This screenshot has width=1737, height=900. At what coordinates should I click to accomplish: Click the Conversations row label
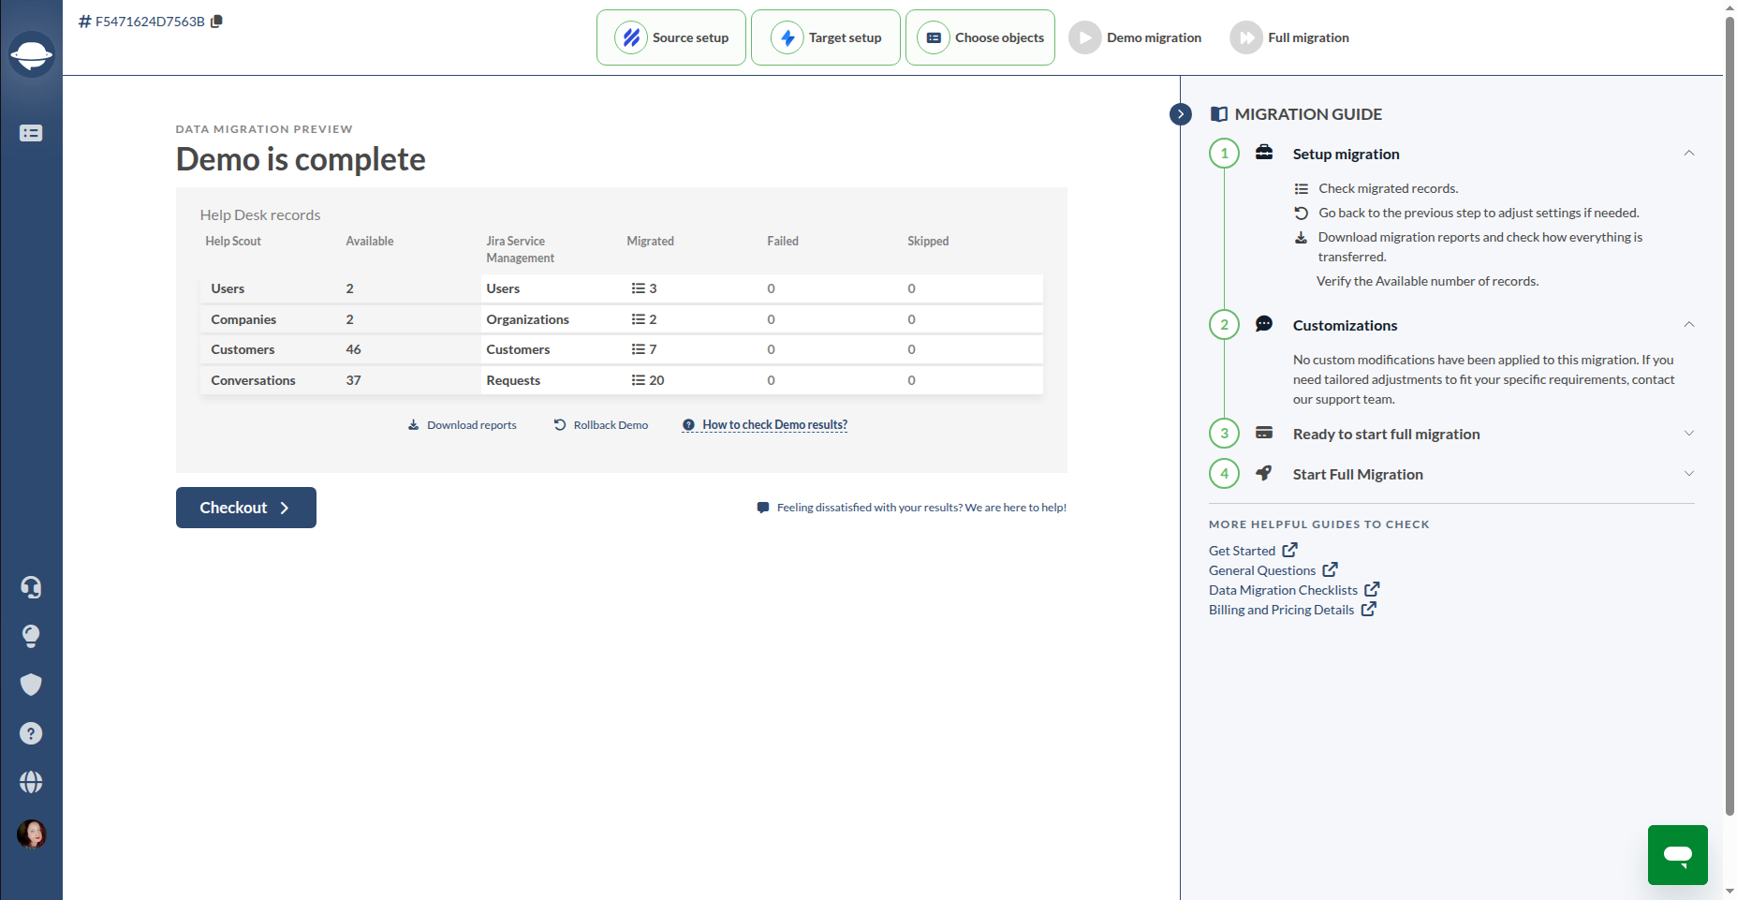pyautogui.click(x=253, y=380)
